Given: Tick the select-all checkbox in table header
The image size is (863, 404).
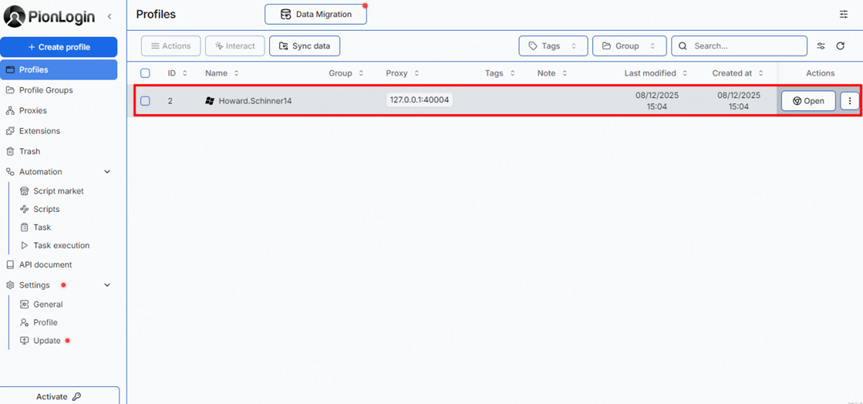Looking at the screenshot, I should pos(145,73).
